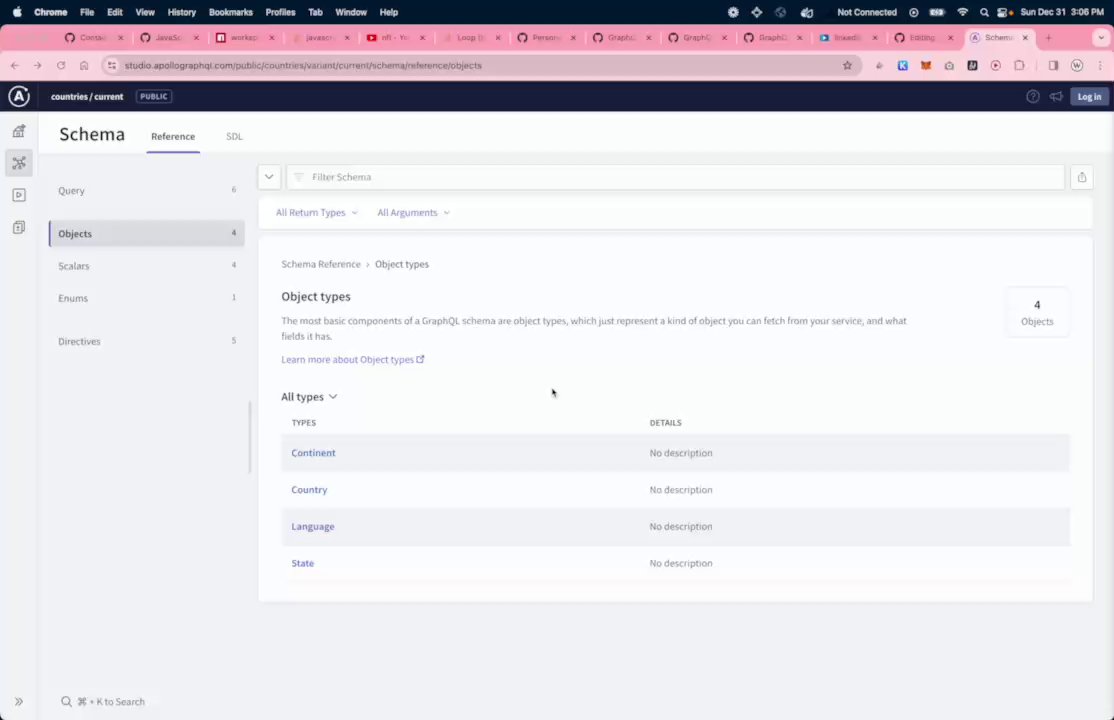Image resolution: width=1114 pixels, height=720 pixels.
Task: Open the tab search dropdown arrow
Action: (x=1101, y=38)
